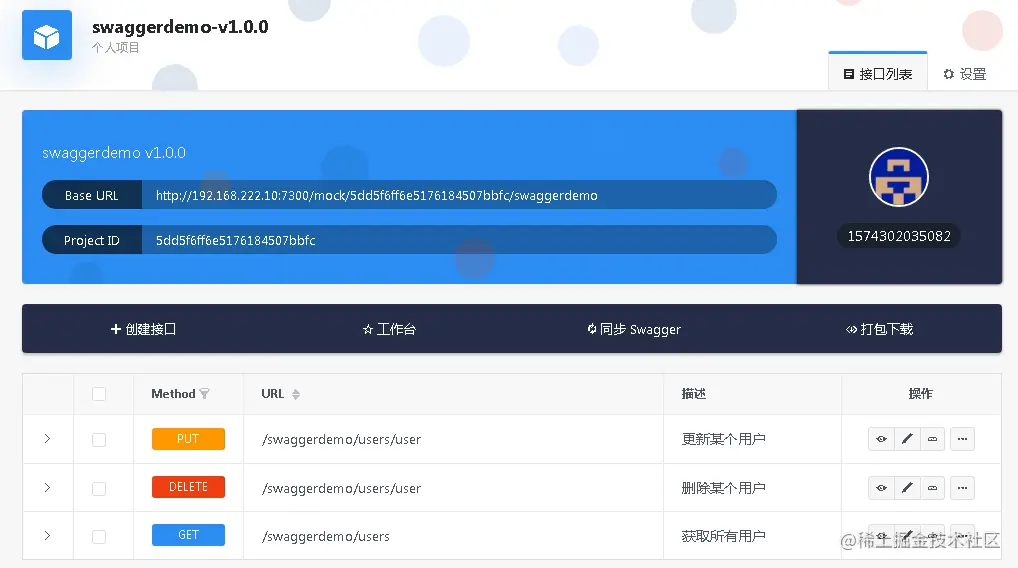1018x568 pixels.
Task: Click the Project ID label
Action: pos(92,240)
